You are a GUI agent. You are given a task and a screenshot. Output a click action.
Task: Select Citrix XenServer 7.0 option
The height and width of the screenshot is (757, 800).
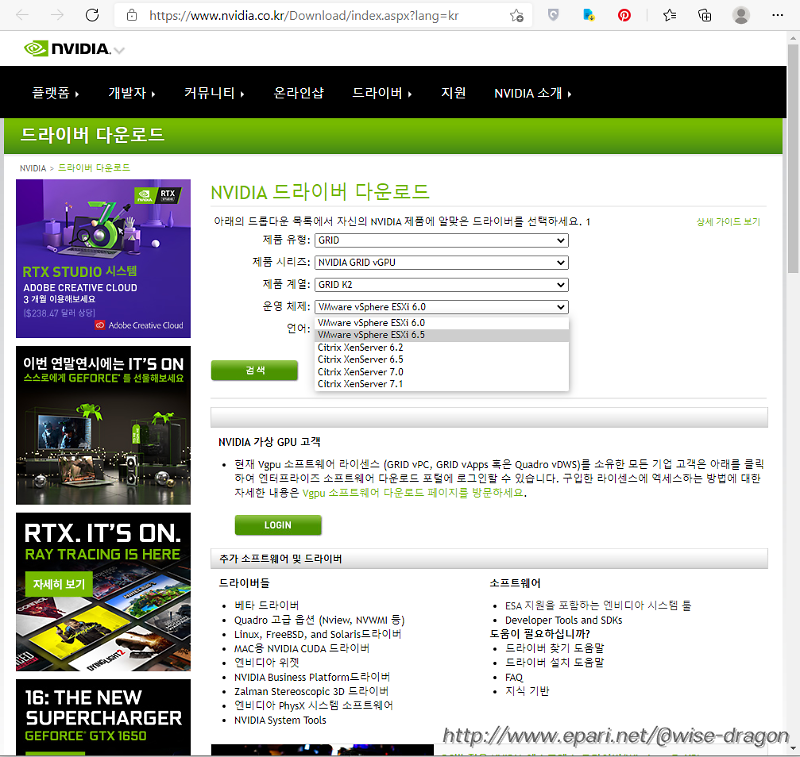point(442,372)
